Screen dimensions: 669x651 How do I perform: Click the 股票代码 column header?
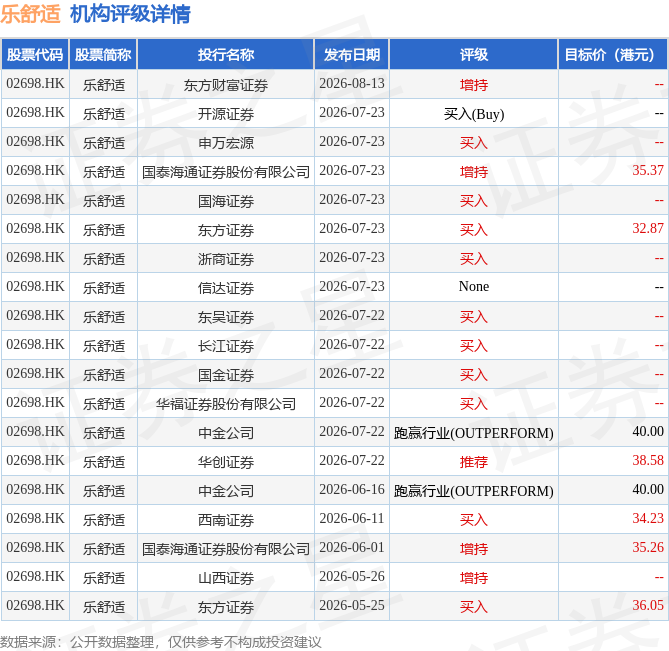click(35, 55)
